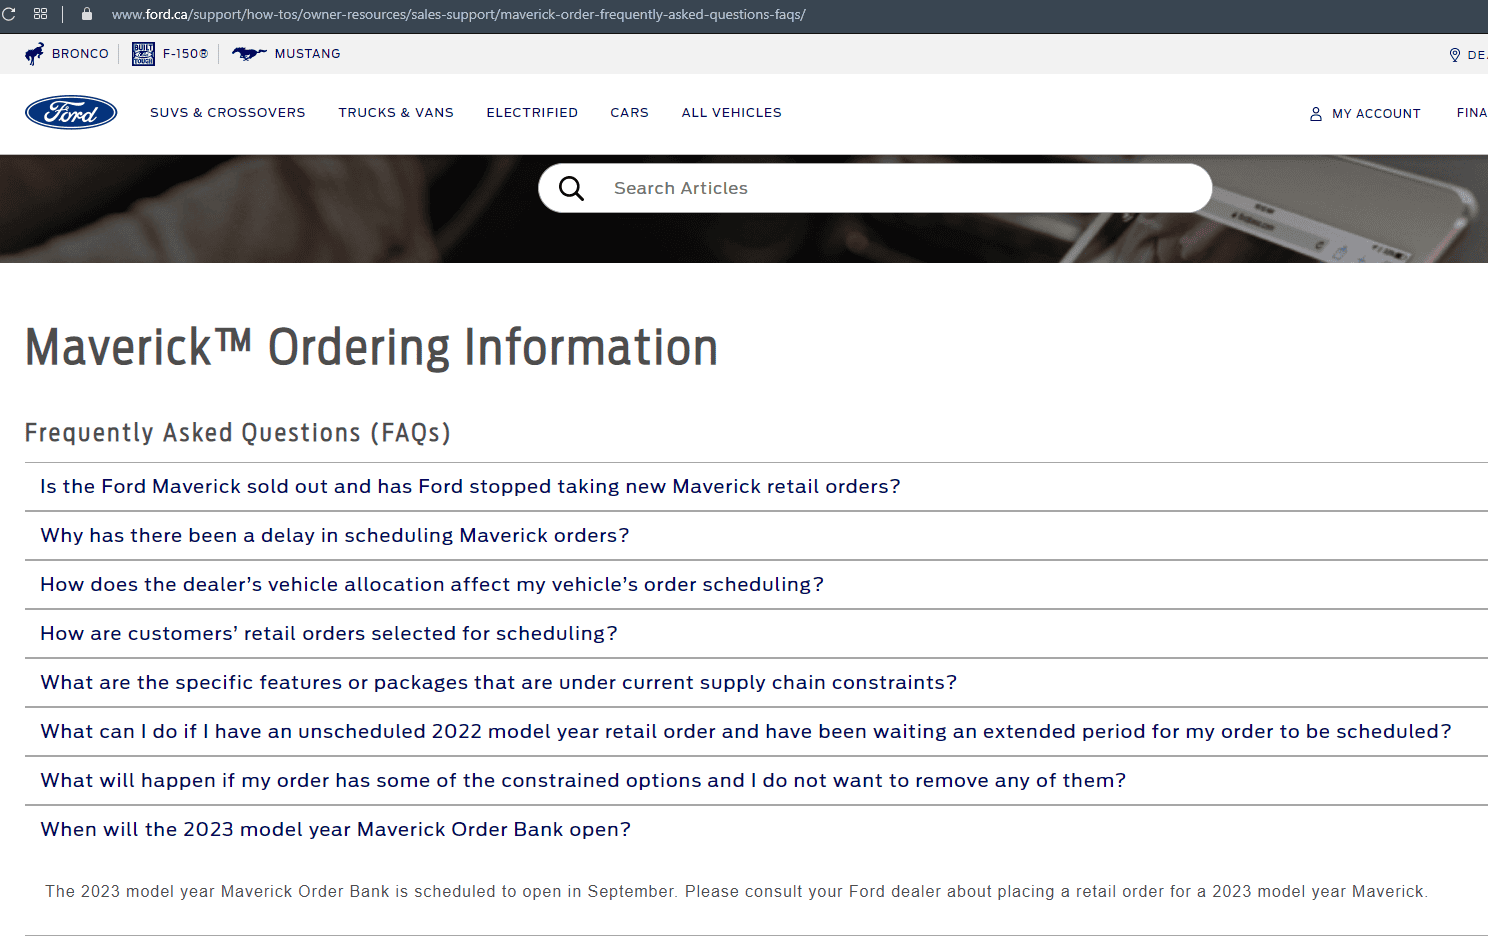The width and height of the screenshot is (1488, 938).
Task: Go to the Mustang link
Action: 307,54
